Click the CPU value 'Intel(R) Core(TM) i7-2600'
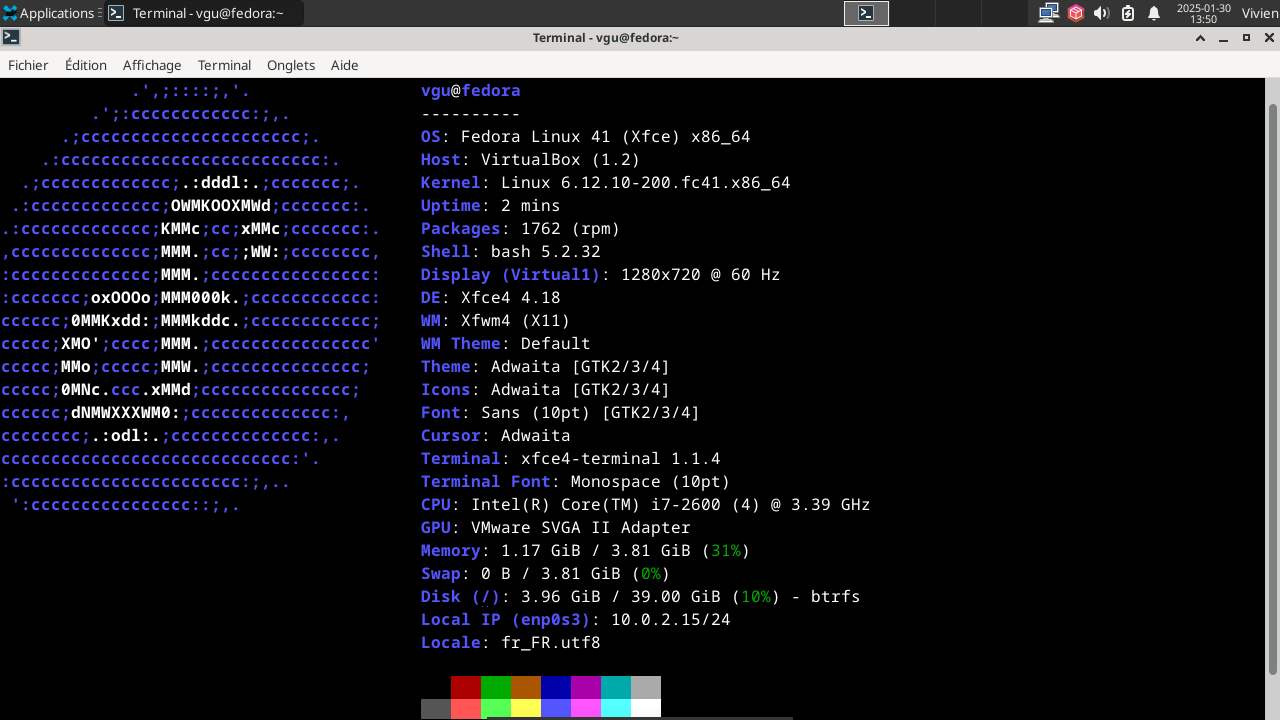This screenshot has height=720, width=1280. point(596,504)
